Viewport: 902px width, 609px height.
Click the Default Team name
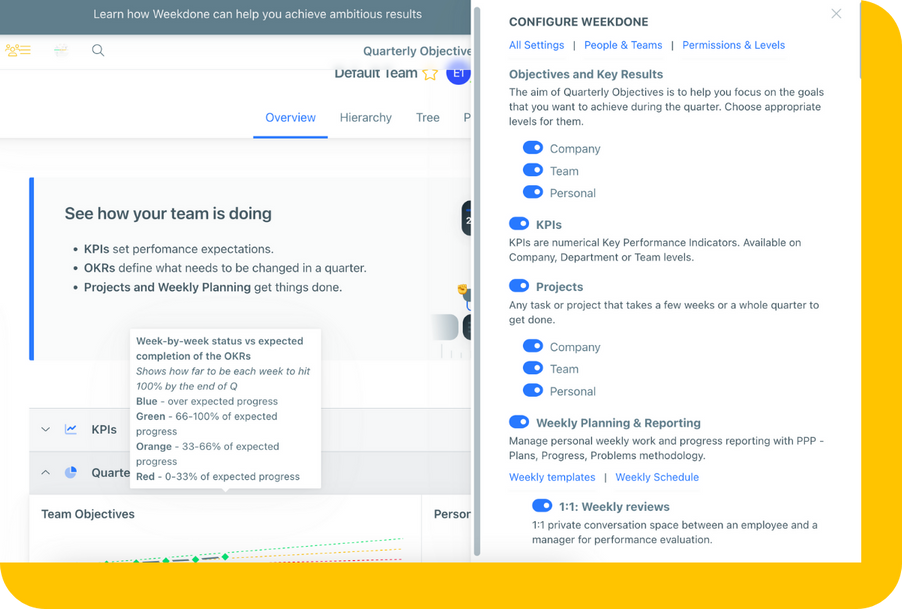(x=376, y=74)
